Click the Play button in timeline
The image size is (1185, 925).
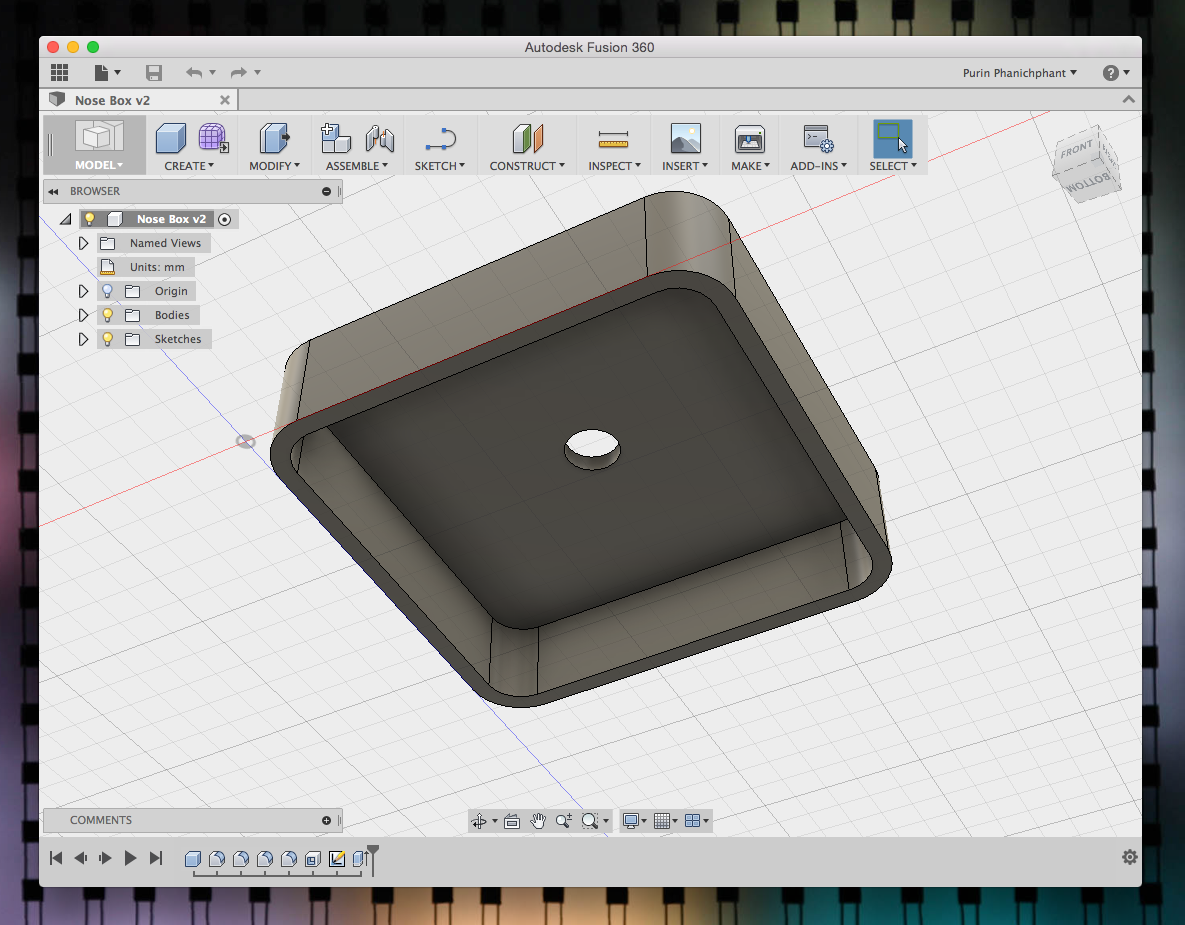click(130, 858)
